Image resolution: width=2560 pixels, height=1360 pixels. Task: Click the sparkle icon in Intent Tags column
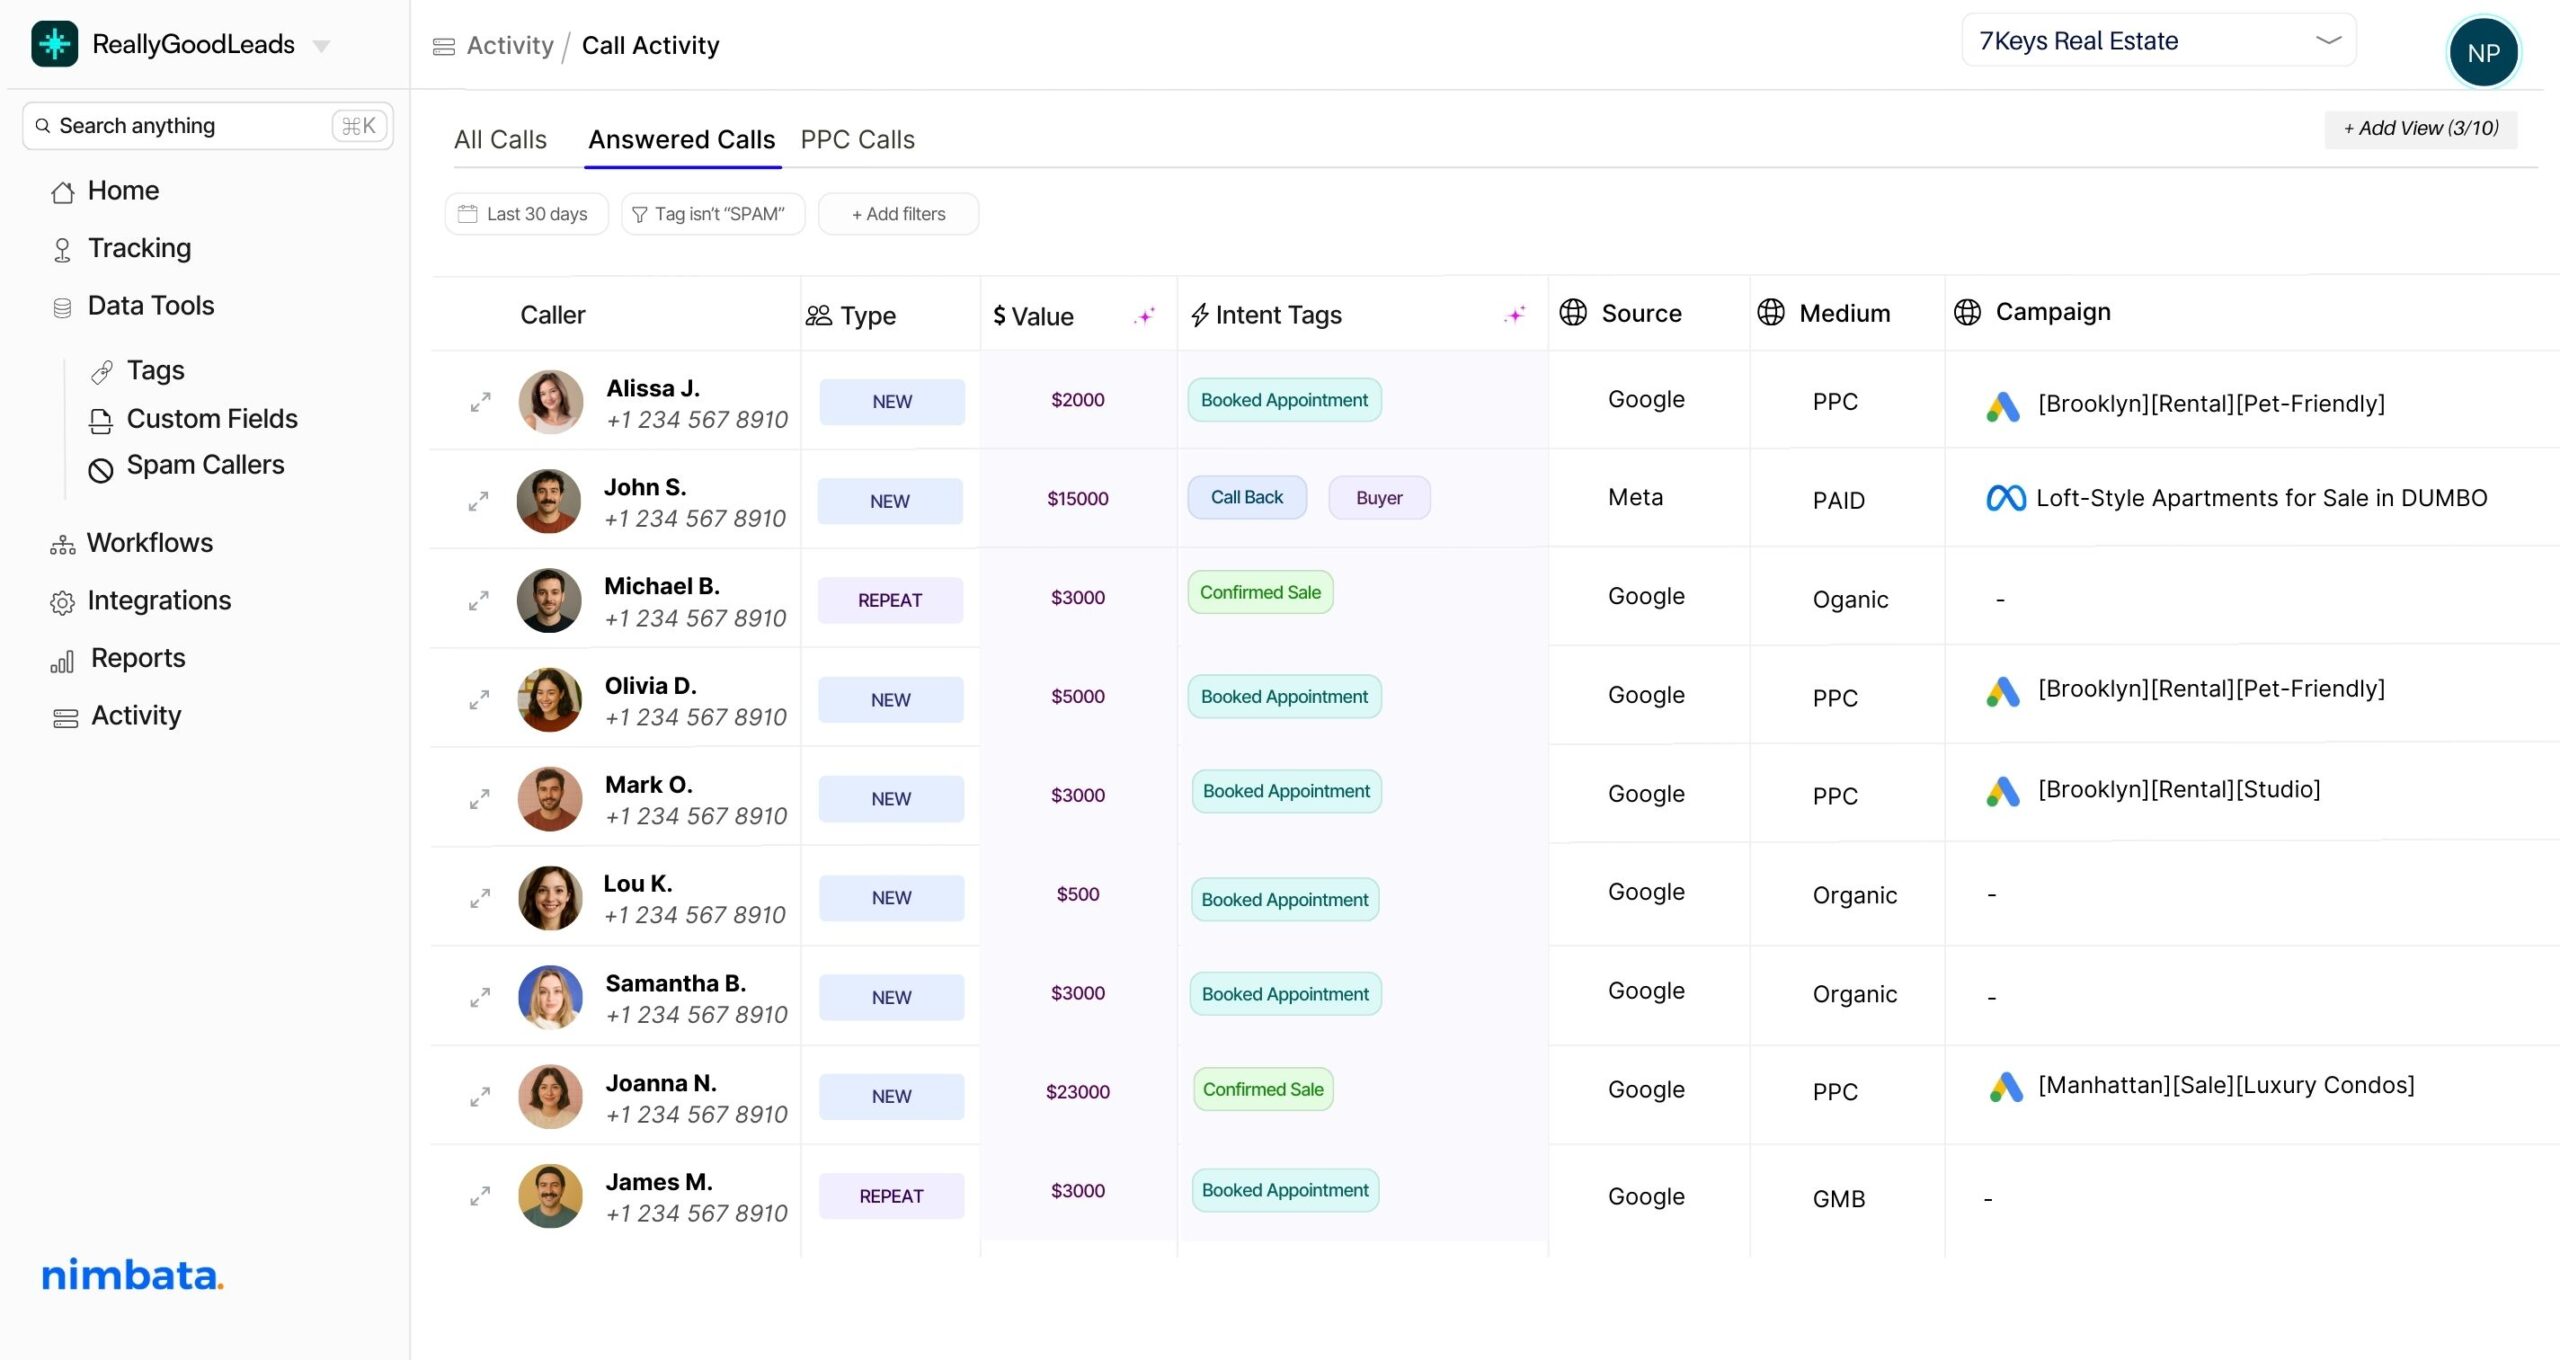click(x=1515, y=316)
